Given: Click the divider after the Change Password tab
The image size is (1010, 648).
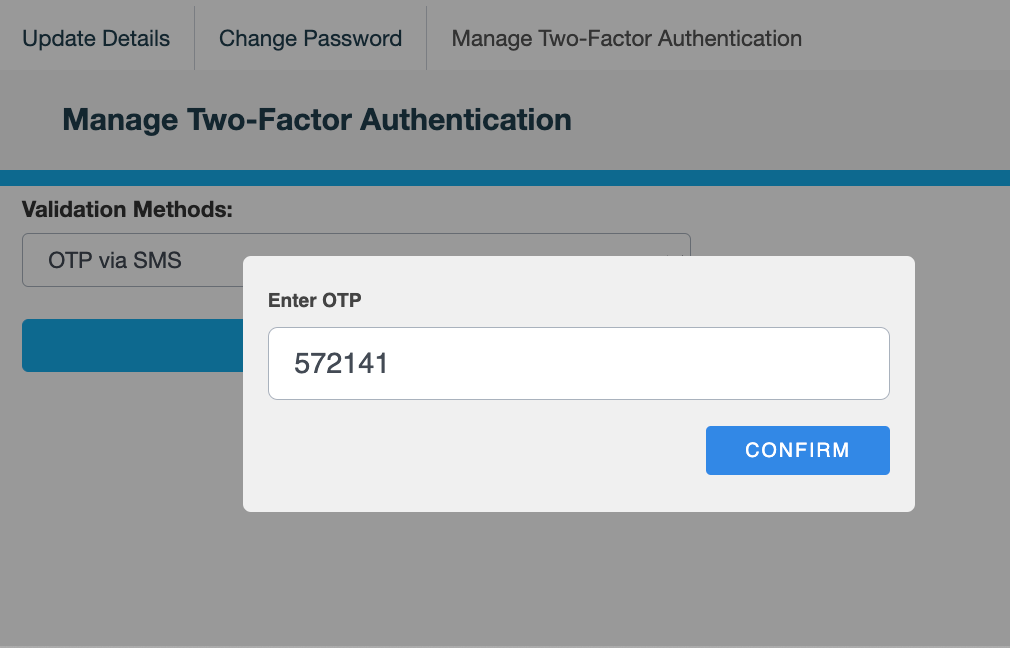Looking at the screenshot, I should (x=426, y=38).
